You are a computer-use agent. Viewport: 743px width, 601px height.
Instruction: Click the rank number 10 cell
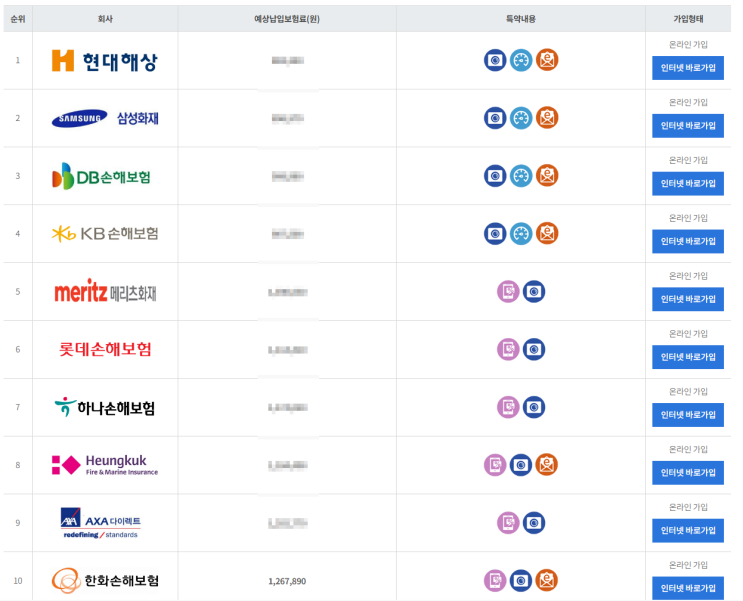pos(18,581)
